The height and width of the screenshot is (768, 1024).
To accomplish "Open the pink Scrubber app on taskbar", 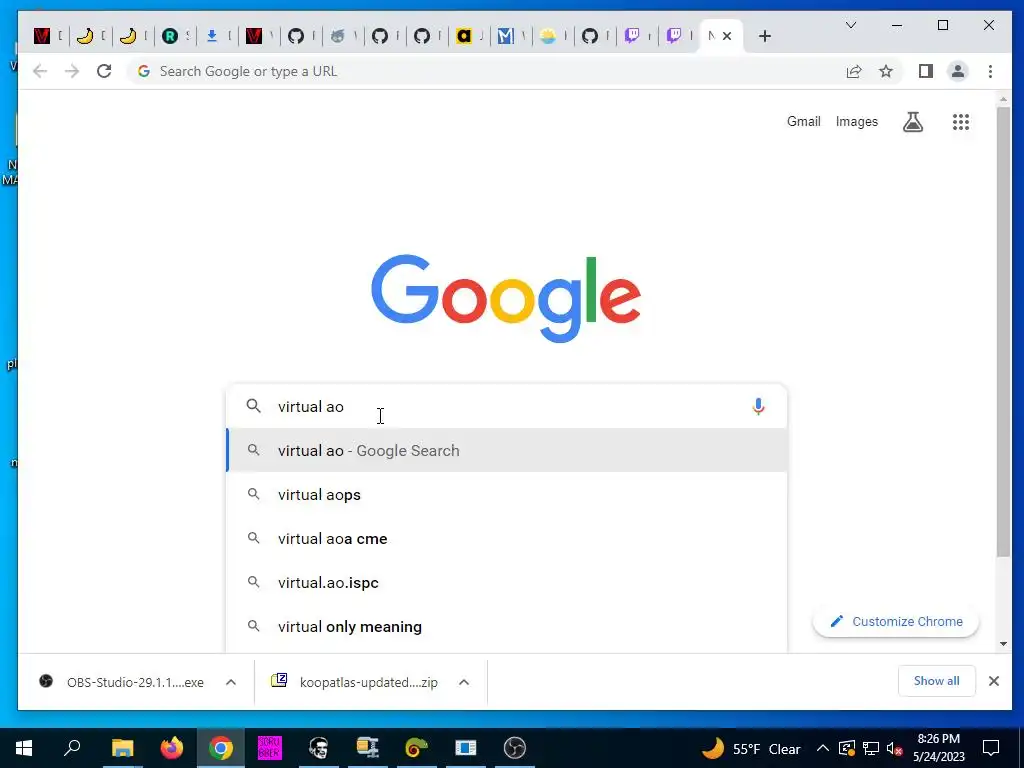I will [269, 748].
